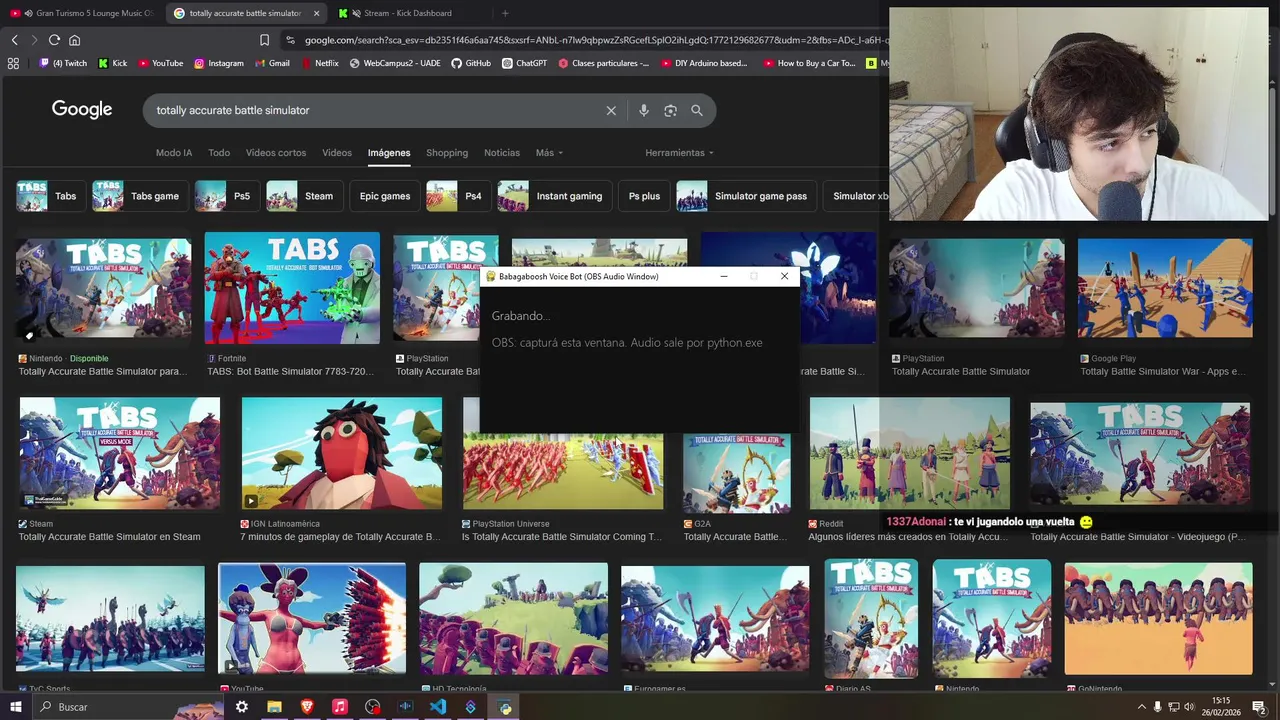Open the Fortnite TABS Bot Battle Simulator image

click(x=292, y=288)
